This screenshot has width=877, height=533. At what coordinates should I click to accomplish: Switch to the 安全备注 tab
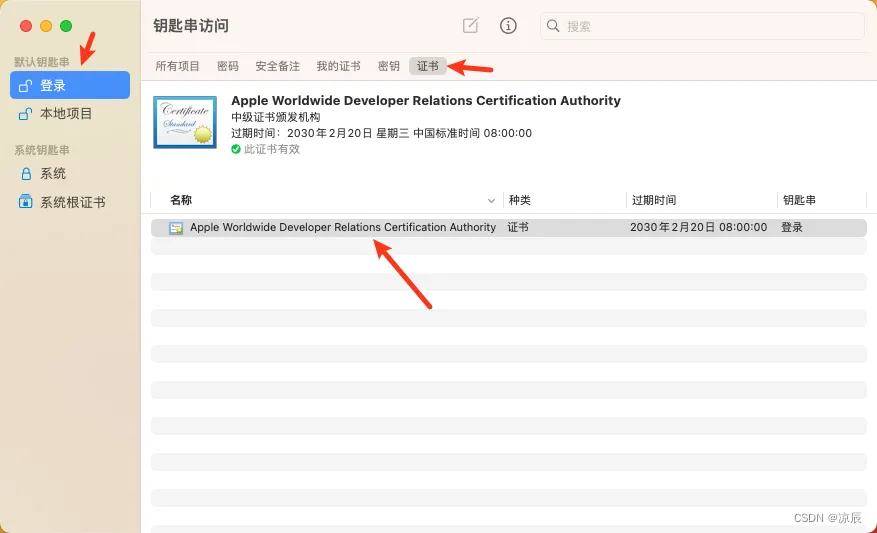click(277, 66)
